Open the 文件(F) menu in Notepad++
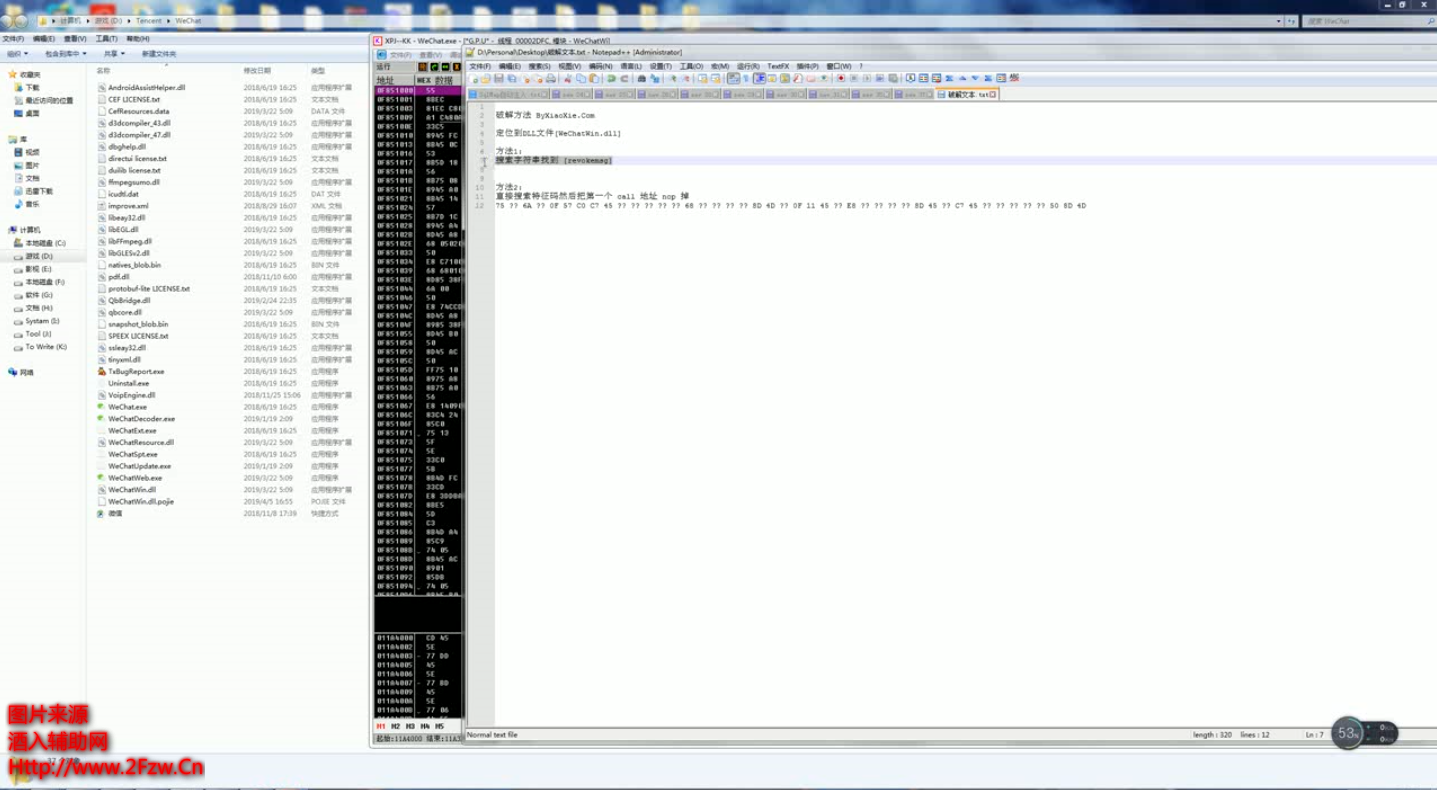Image resolution: width=1437 pixels, height=790 pixels. pyautogui.click(x=480, y=66)
